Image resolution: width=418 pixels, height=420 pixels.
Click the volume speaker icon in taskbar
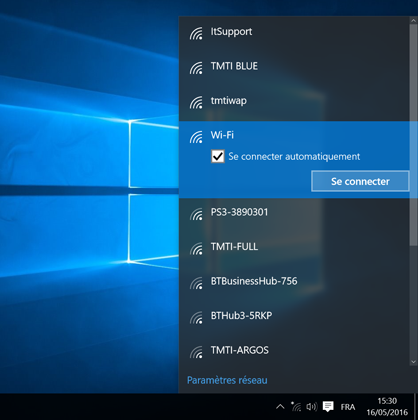312,406
